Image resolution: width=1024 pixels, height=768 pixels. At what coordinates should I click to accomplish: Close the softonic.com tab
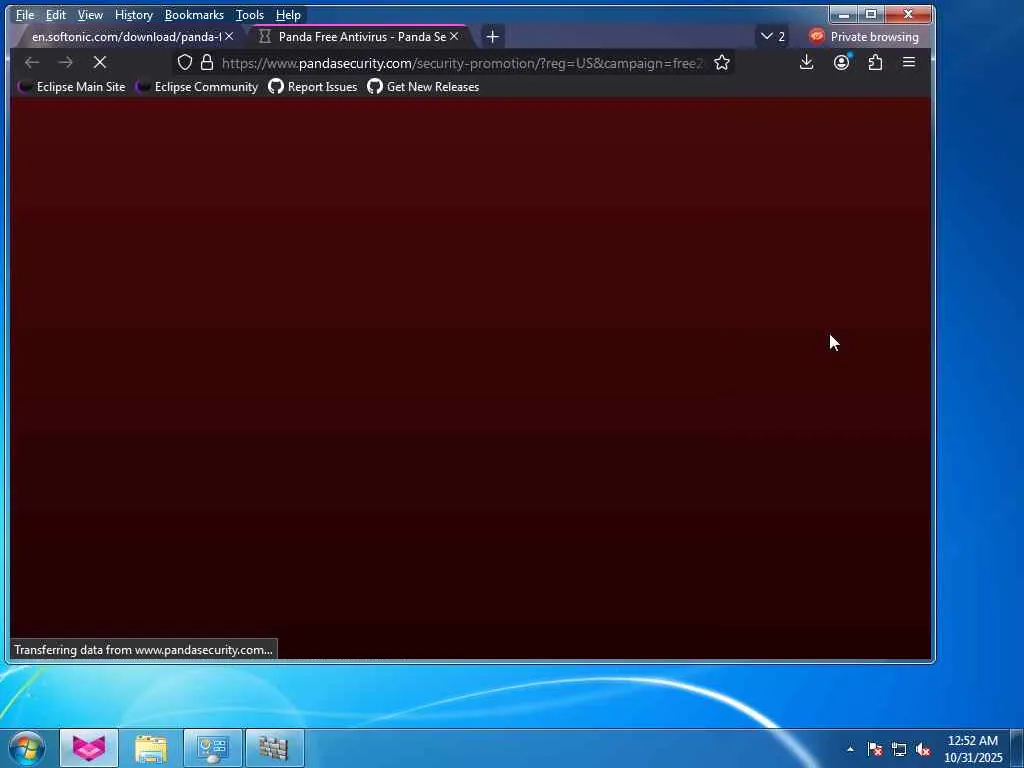click(229, 37)
